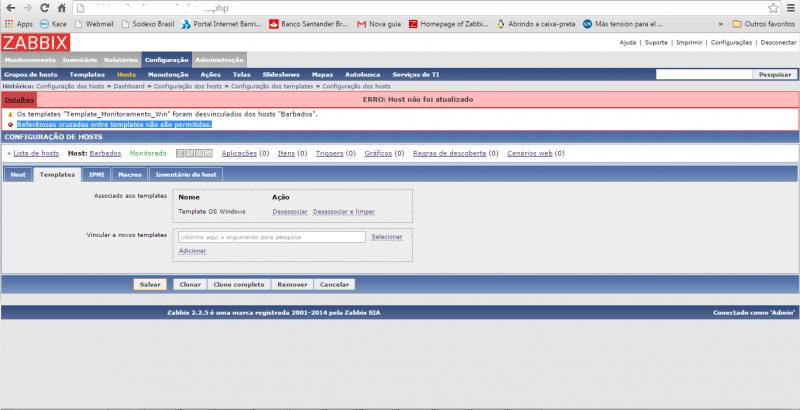Viewport: 800px width, 410px height.
Task: Open Outros favoritos folder
Action: coord(763,24)
